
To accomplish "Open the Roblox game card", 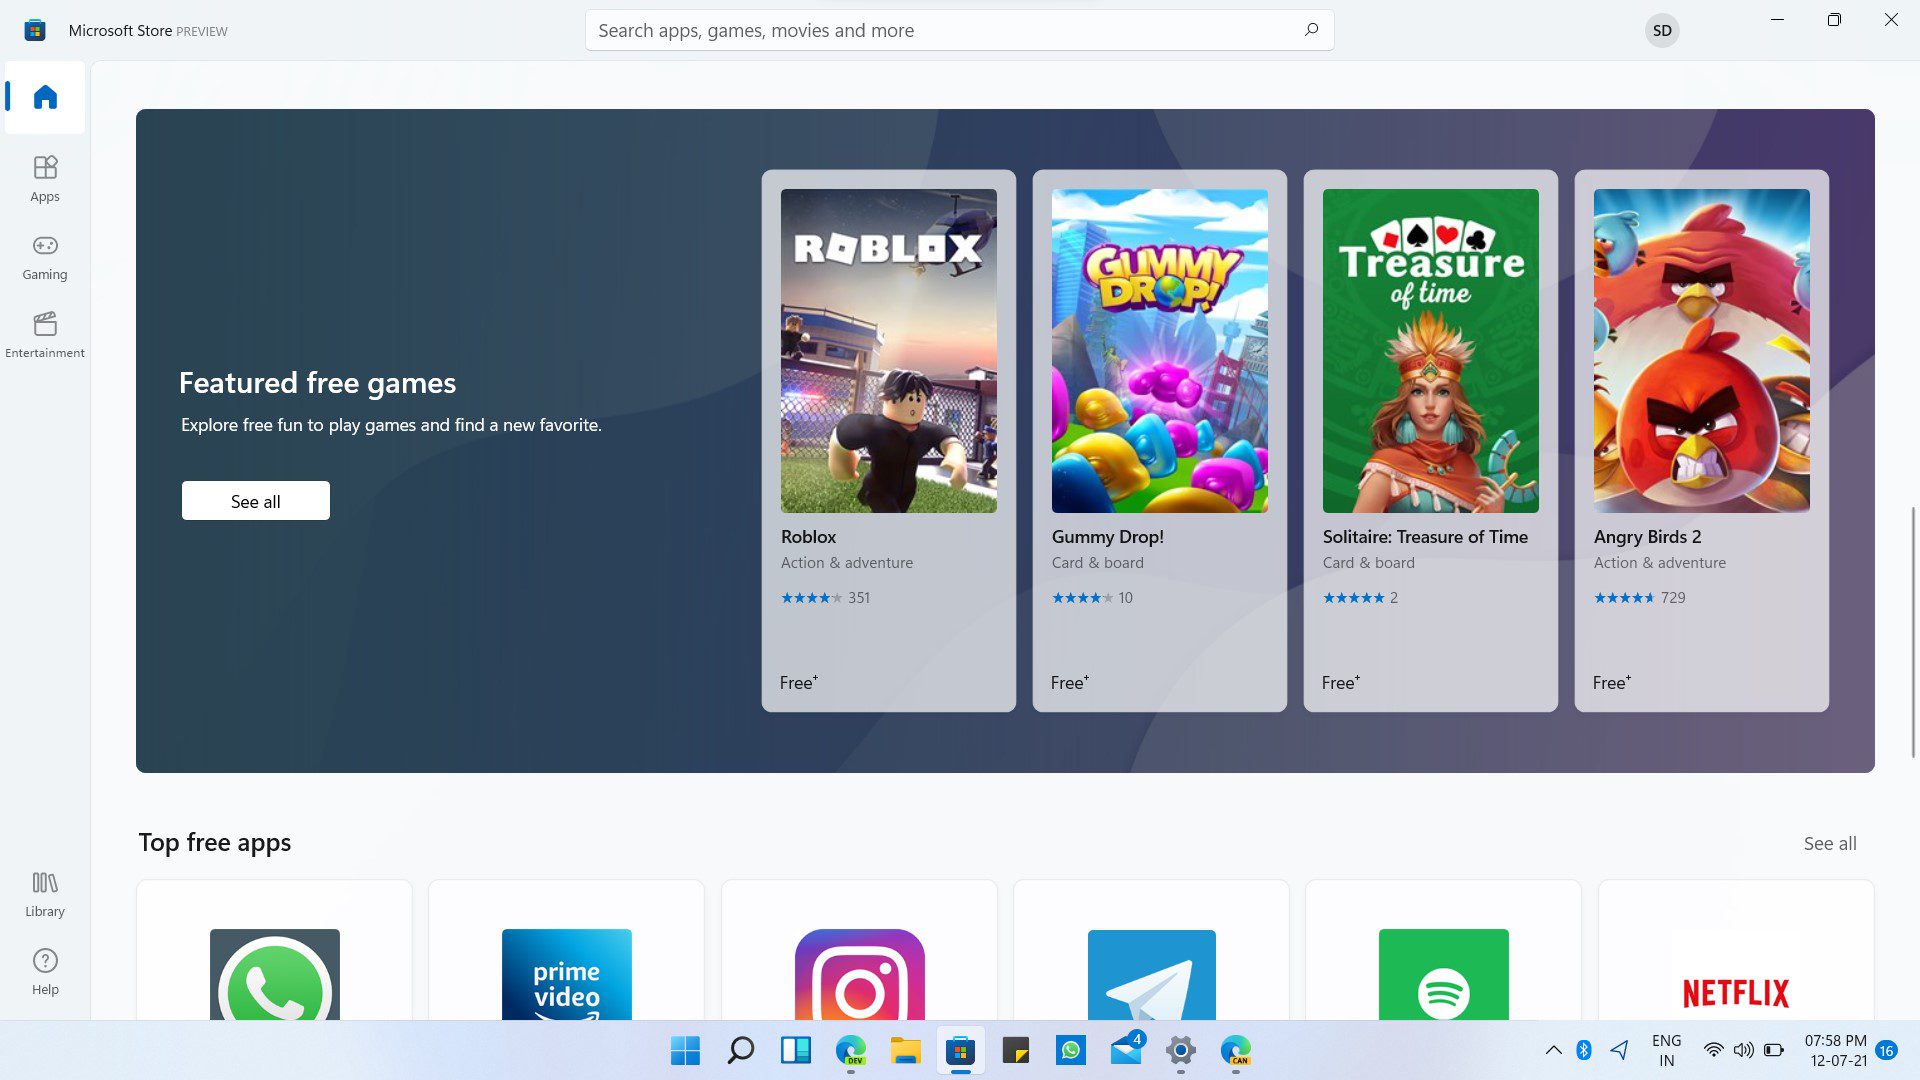I will coord(888,440).
